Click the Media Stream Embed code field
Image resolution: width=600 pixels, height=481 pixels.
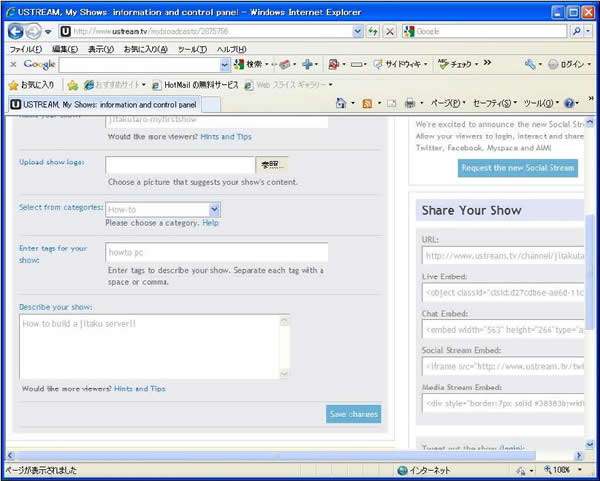503,403
